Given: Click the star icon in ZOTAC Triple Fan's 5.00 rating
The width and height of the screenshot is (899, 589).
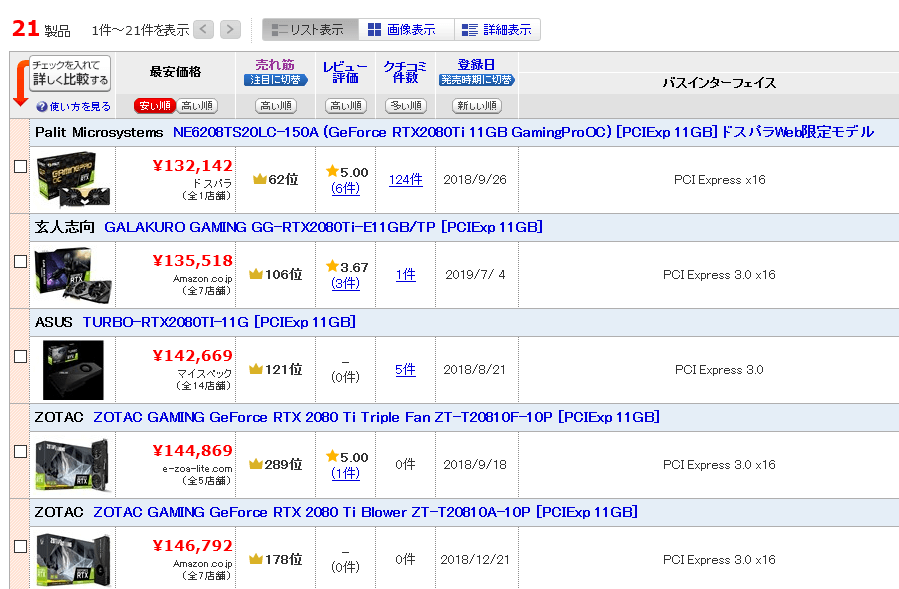Looking at the screenshot, I should pos(332,456).
